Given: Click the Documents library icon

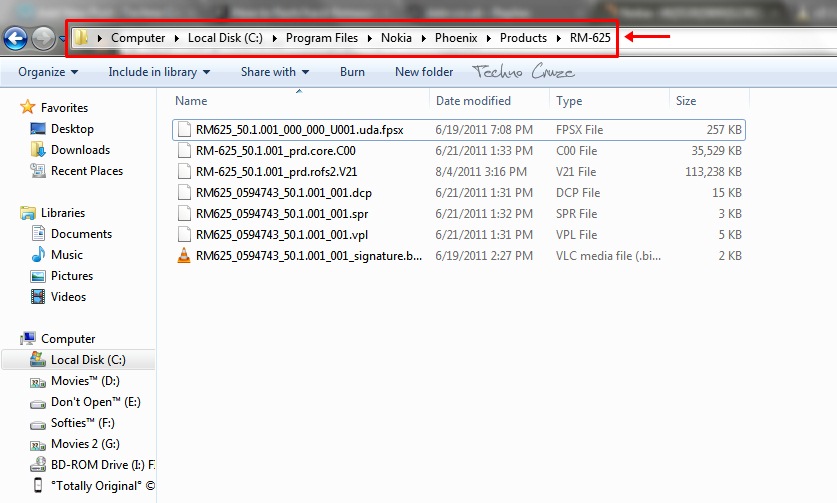Looking at the screenshot, I should click(x=38, y=233).
